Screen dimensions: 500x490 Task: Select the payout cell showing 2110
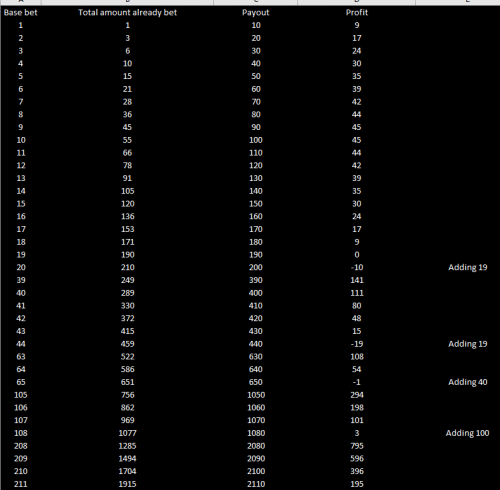(x=256, y=484)
